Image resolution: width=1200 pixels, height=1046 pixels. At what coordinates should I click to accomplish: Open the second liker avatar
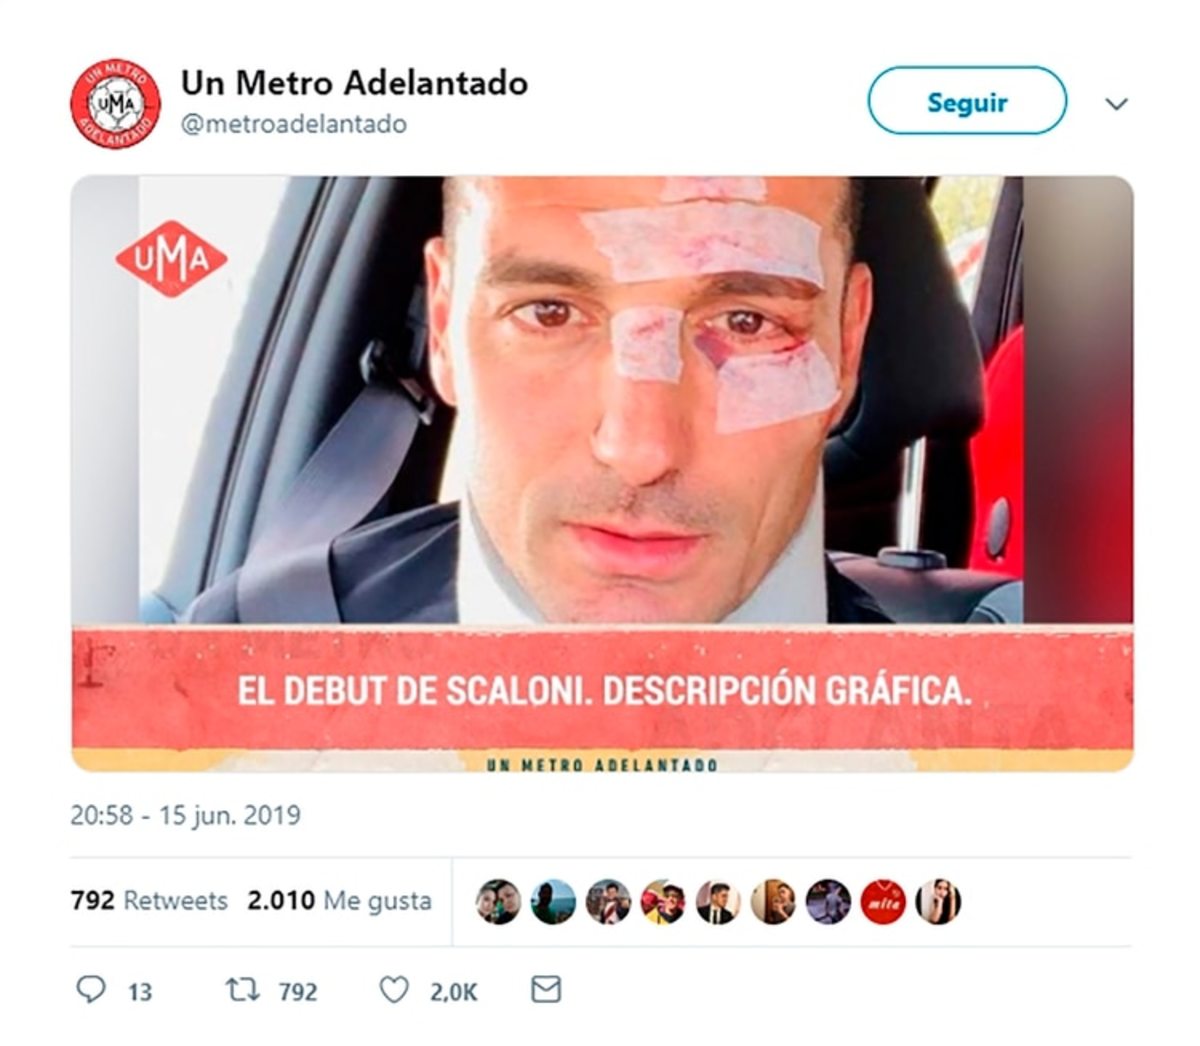553,902
